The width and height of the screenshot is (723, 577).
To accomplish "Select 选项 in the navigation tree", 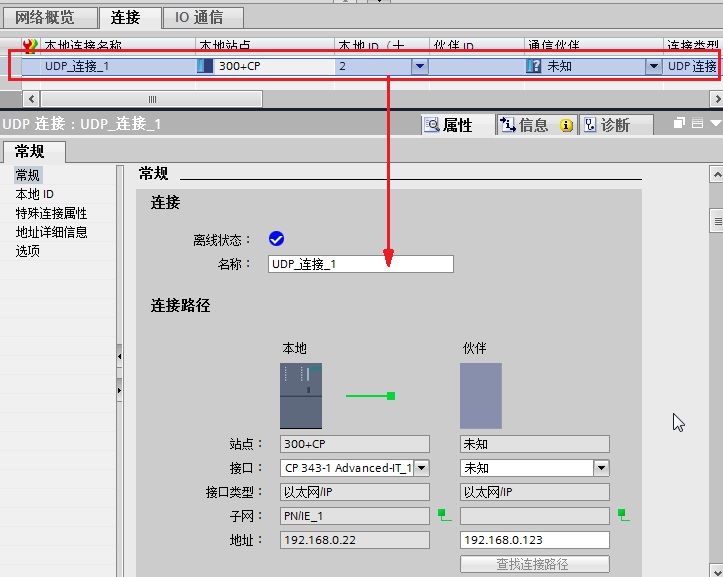I will [28, 251].
